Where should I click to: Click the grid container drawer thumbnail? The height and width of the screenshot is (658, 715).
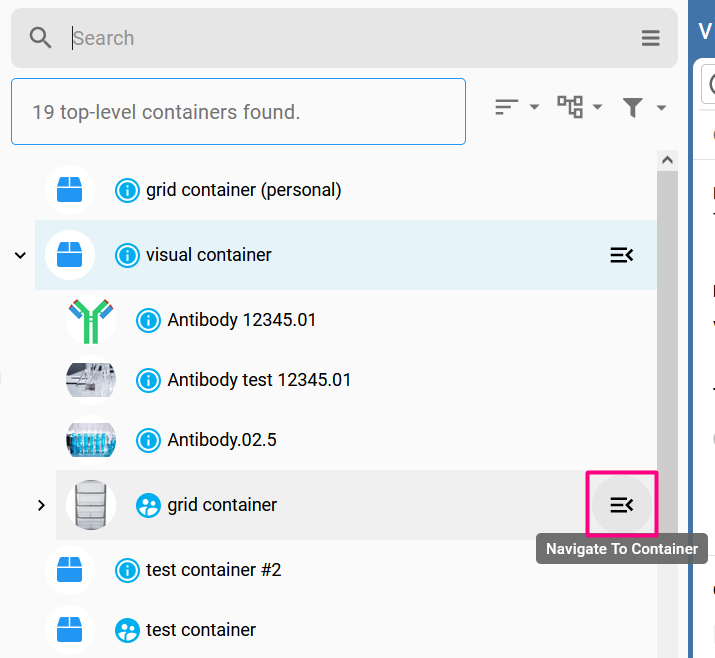(91, 505)
